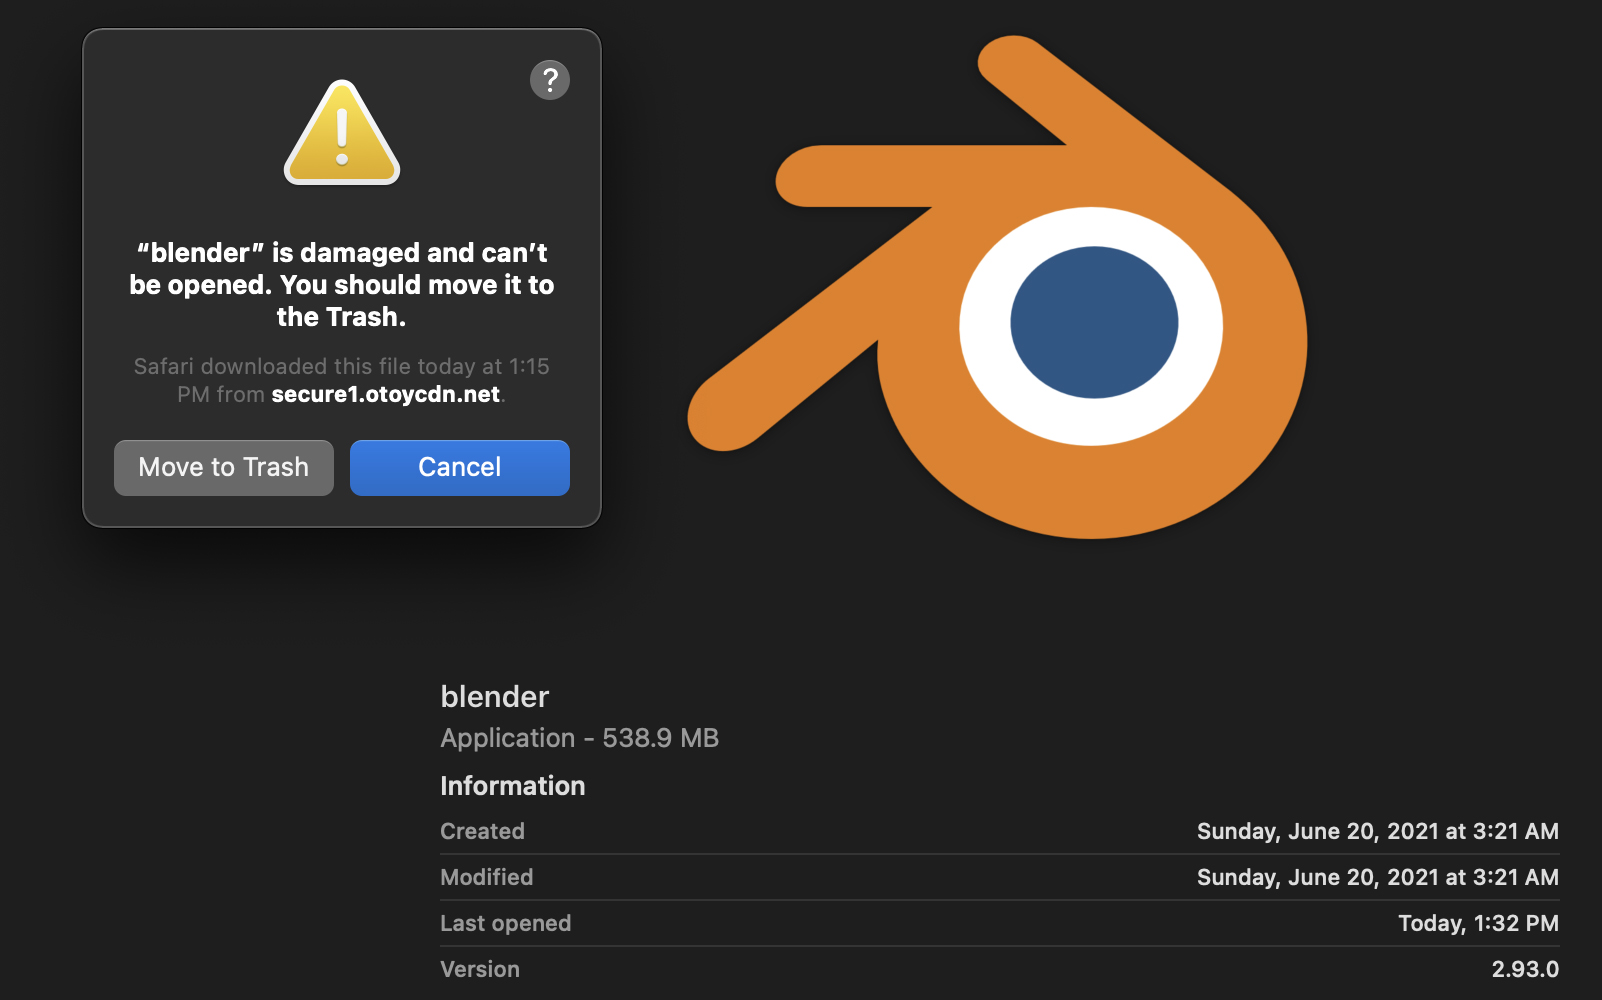Select the Modified date value
Screen dimensions: 1602x1000
tap(1377, 877)
